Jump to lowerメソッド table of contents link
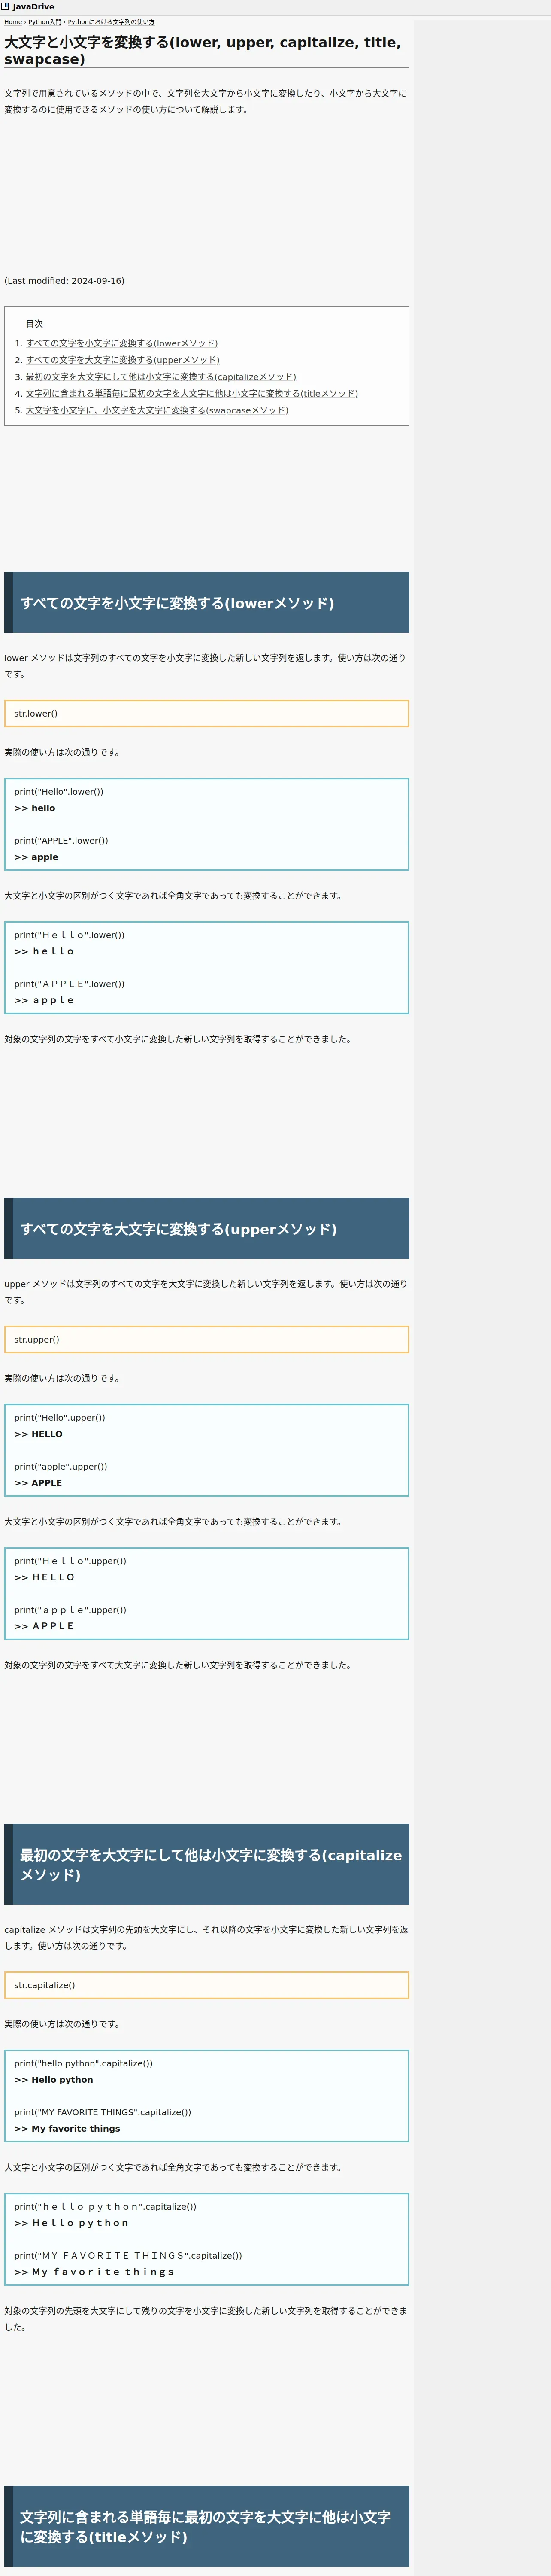Image resolution: width=551 pixels, height=2576 pixels. [x=122, y=343]
